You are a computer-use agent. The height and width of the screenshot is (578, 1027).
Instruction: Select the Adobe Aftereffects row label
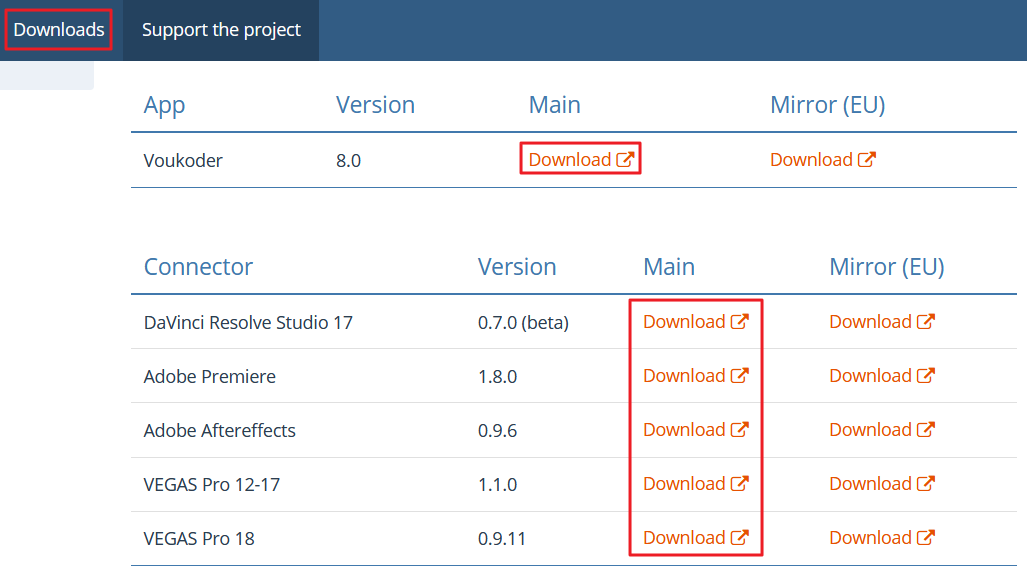pos(219,431)
